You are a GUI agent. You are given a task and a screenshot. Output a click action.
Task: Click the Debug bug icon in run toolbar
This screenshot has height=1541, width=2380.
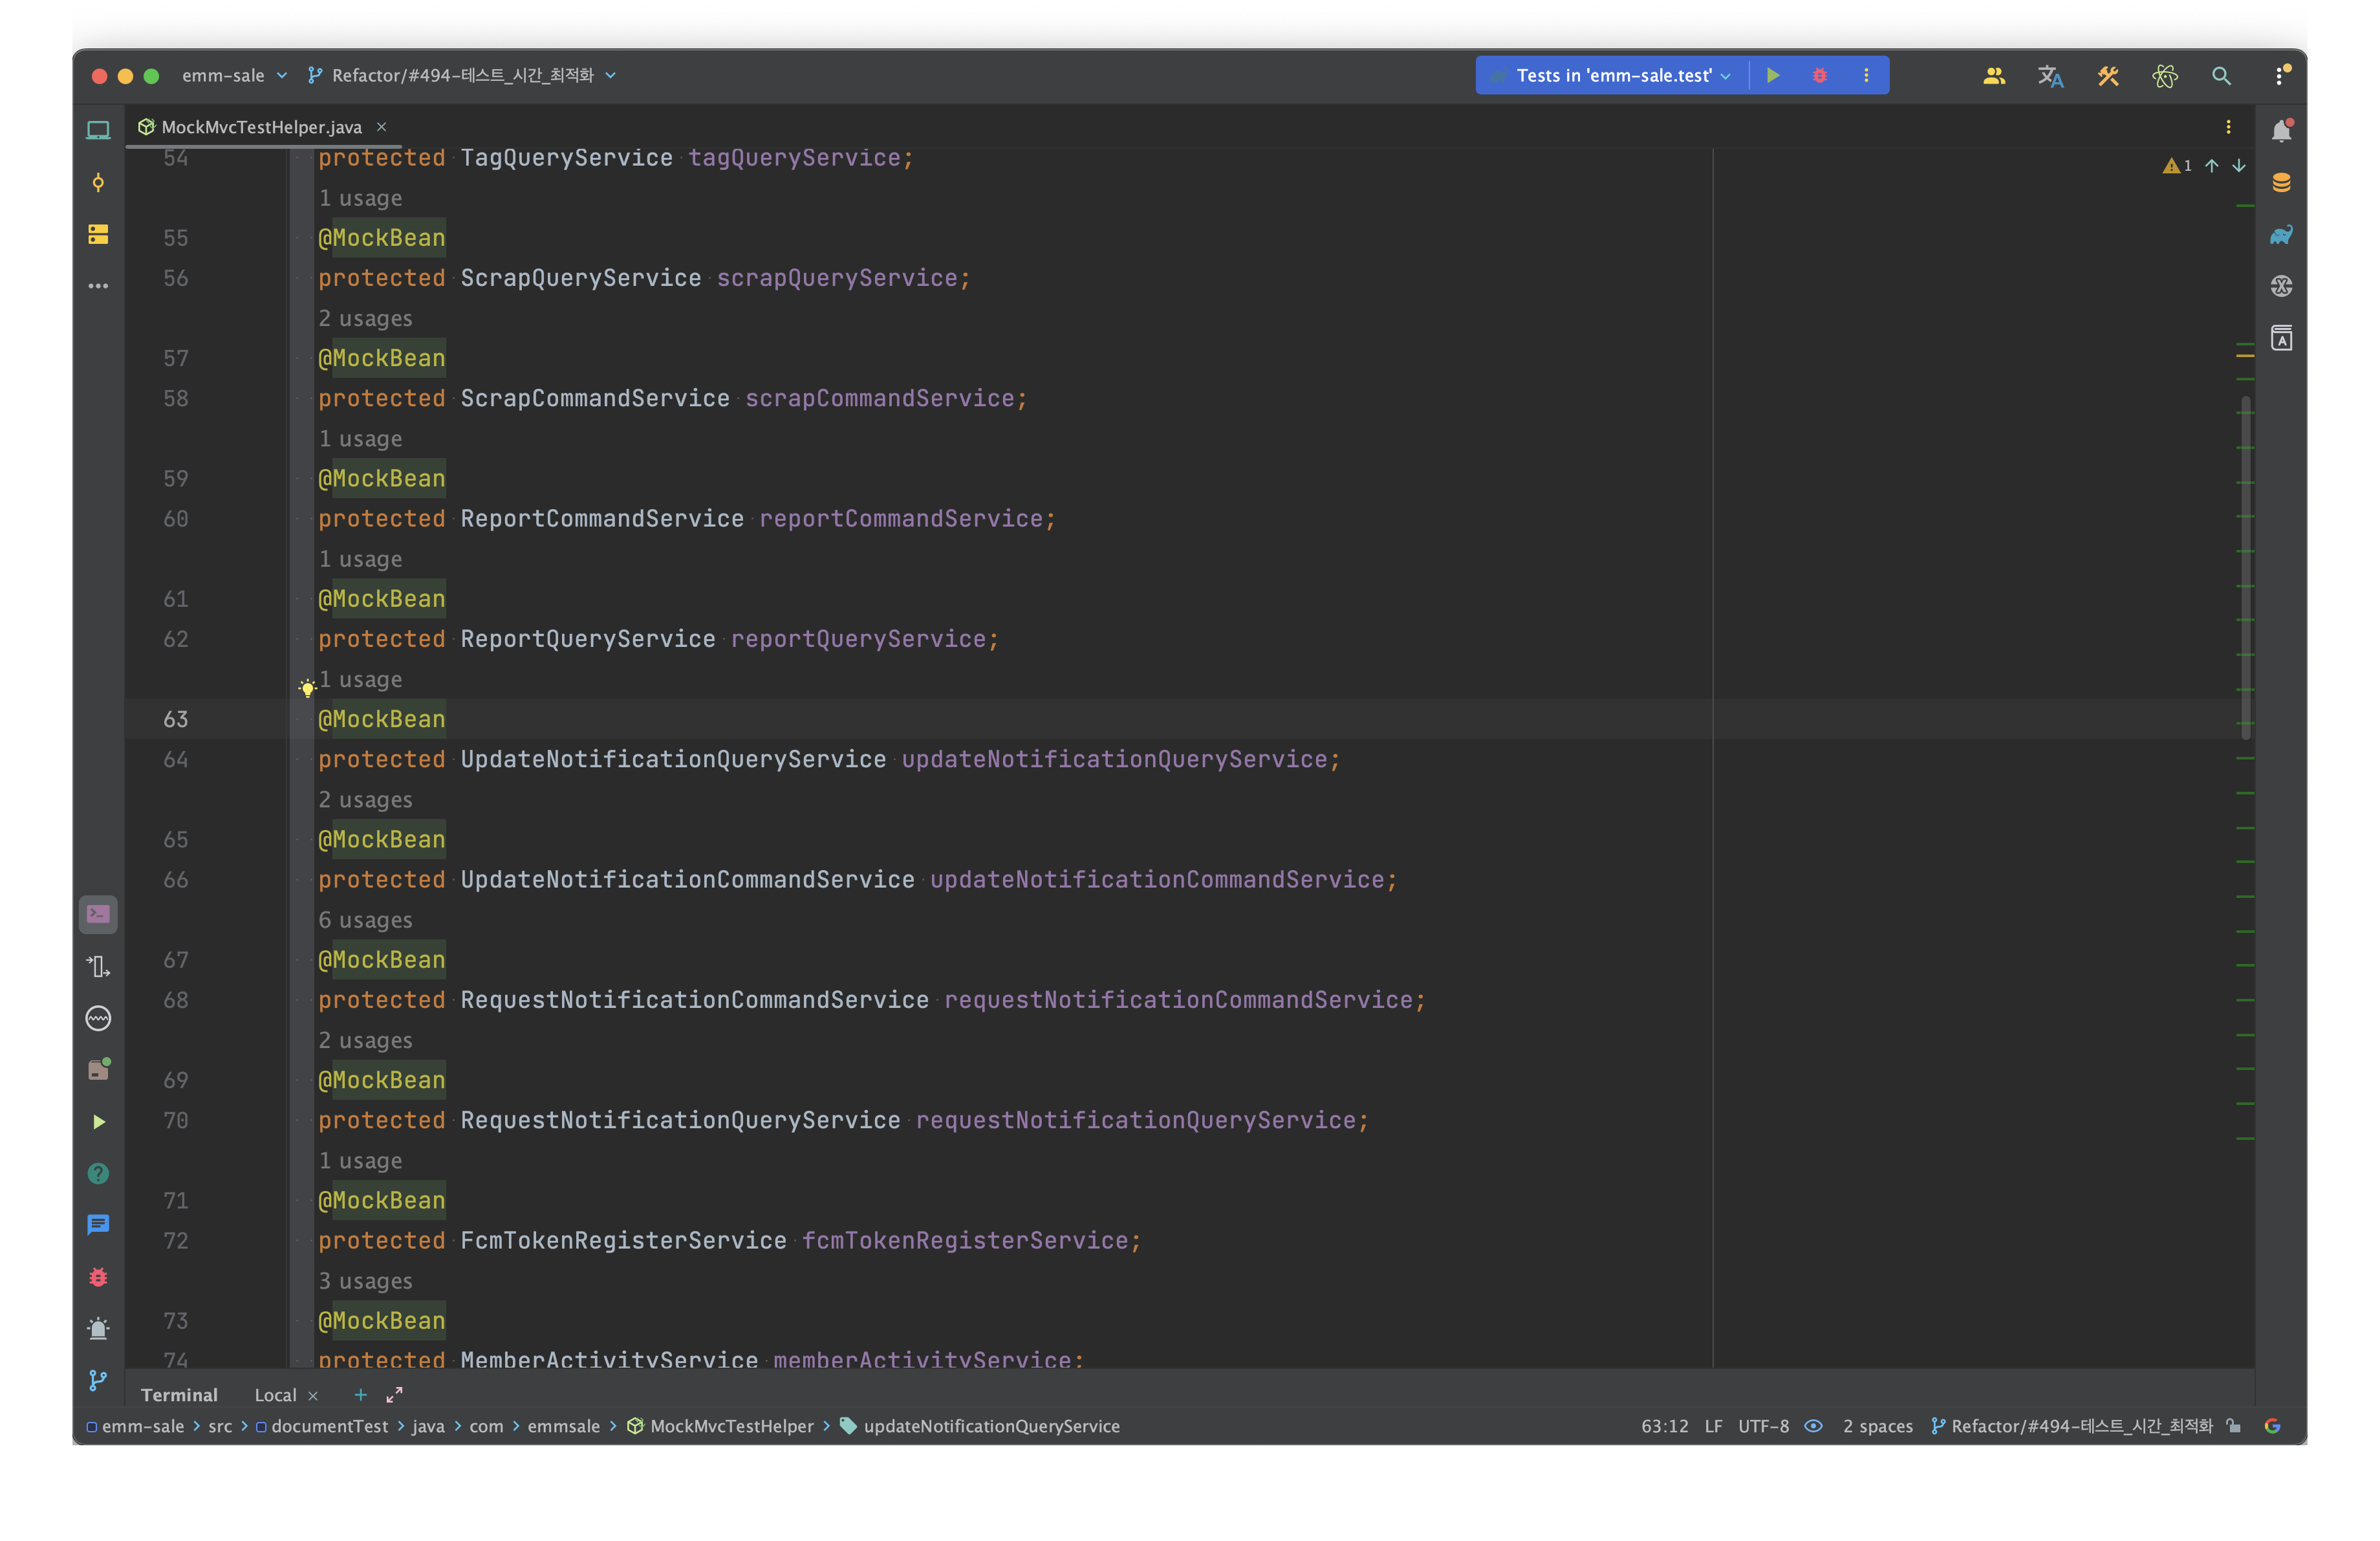coord(1819,75)
